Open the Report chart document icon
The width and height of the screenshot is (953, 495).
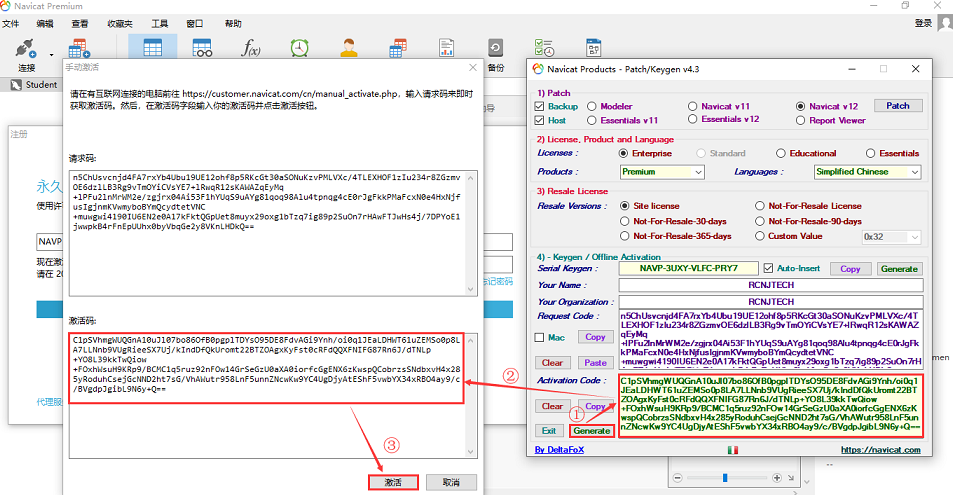pyautogui.click(x=447, y=47)
